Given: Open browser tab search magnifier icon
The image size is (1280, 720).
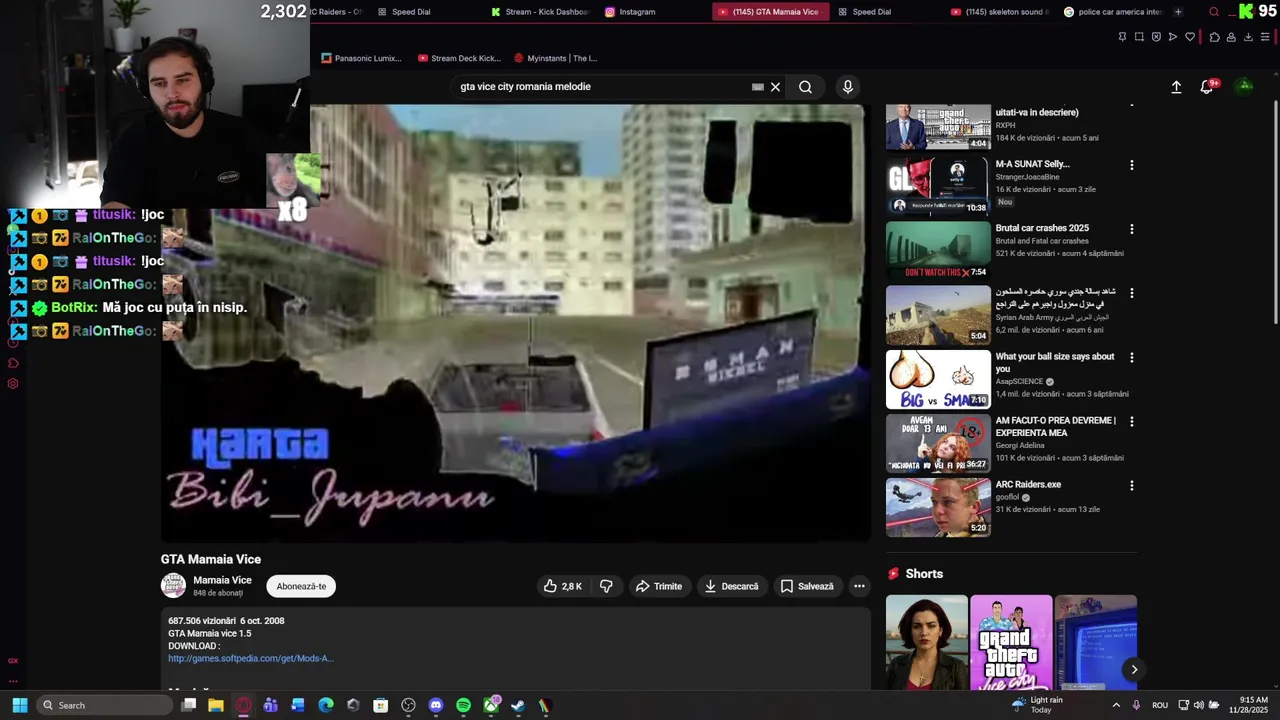Looking at the screenshot, I should [1214, 12].
